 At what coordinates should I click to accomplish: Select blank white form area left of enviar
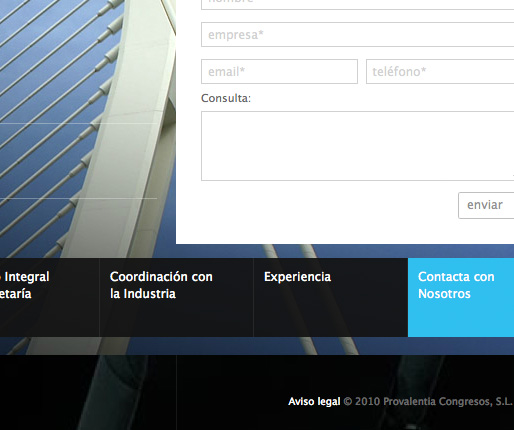tap(317, 205)
